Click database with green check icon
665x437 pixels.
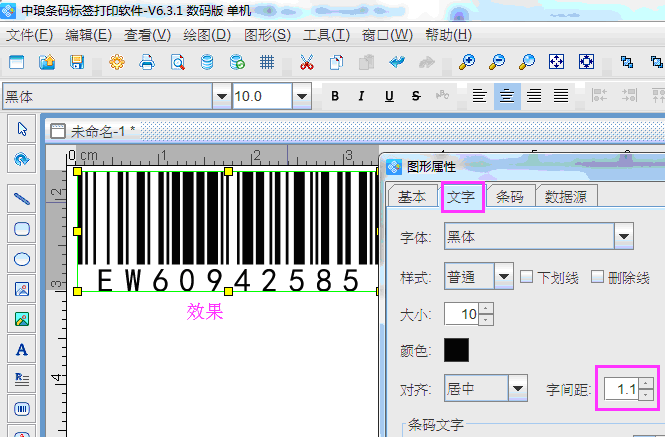tap(237, 62)
